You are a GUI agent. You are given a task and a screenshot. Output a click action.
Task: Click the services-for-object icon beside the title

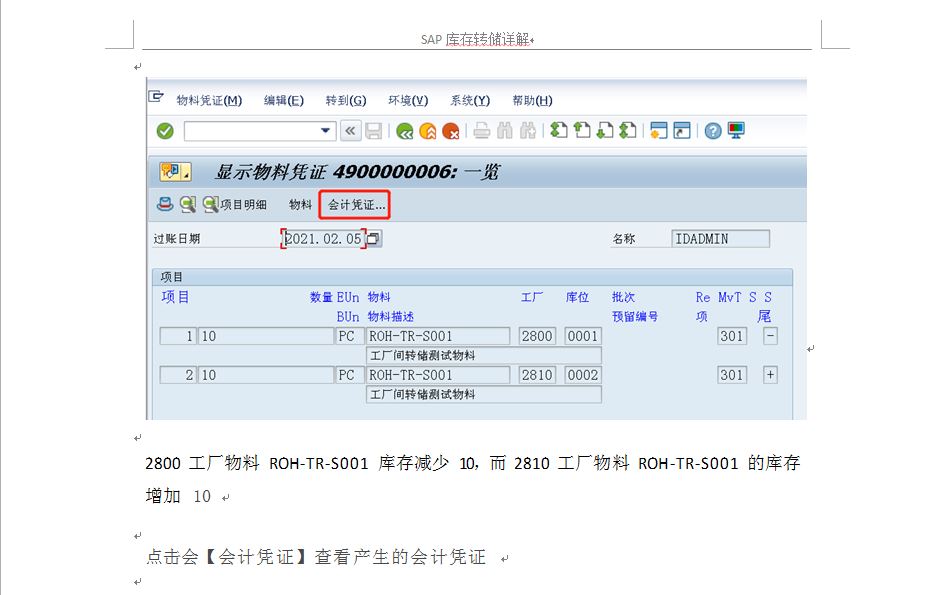coord(175,172)
